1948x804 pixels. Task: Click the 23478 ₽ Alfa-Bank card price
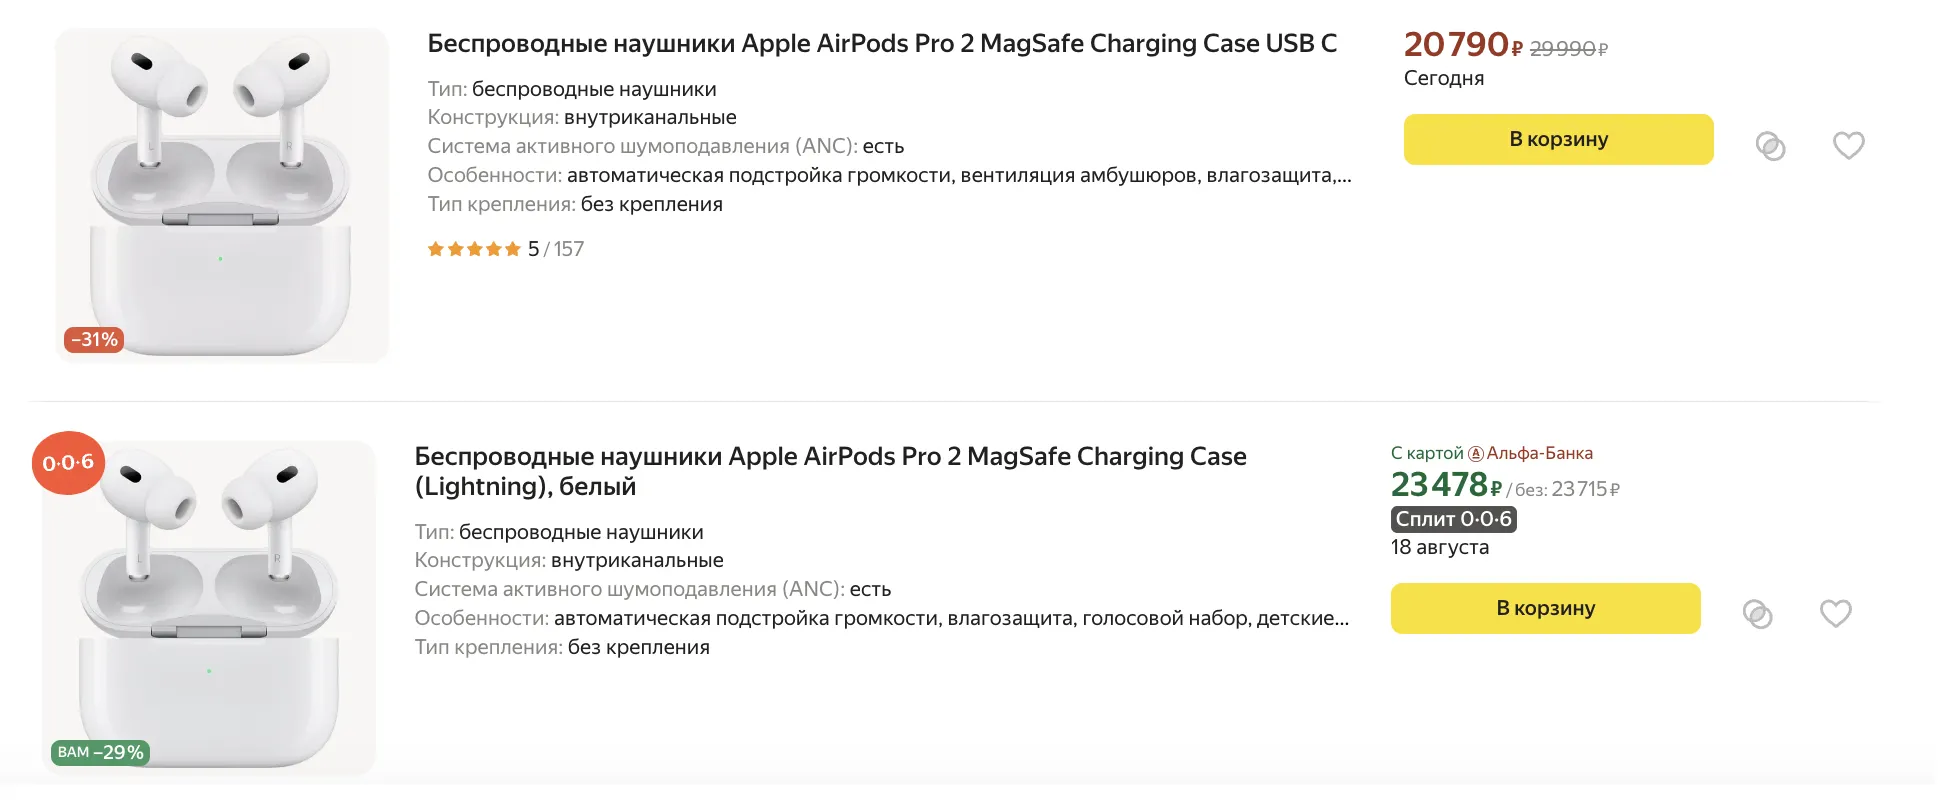(1445, 486)
